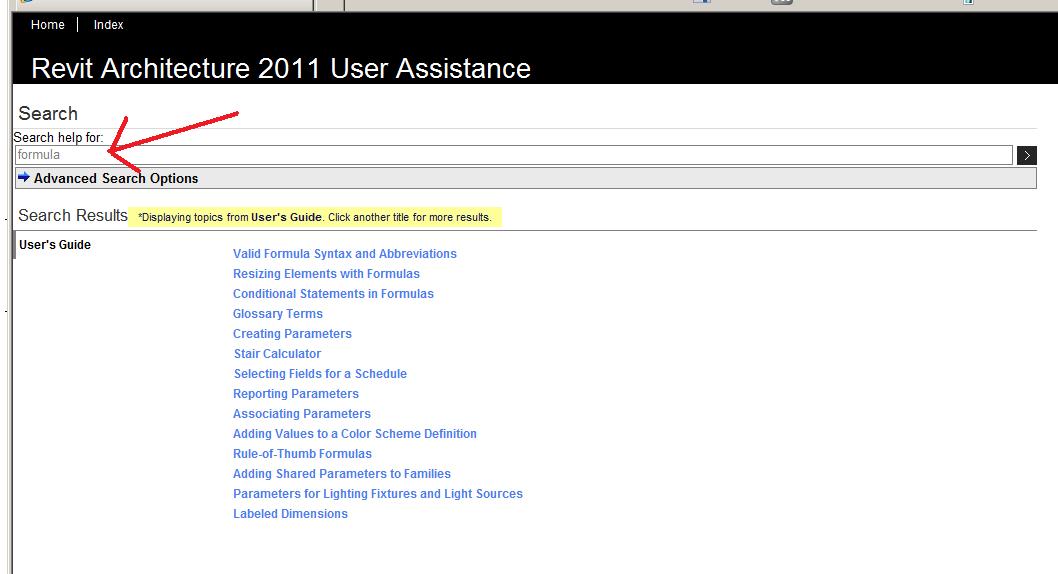The width and height of the screenshot is (1058, 574).
Task: Open the Index page link
Action: 108,25
